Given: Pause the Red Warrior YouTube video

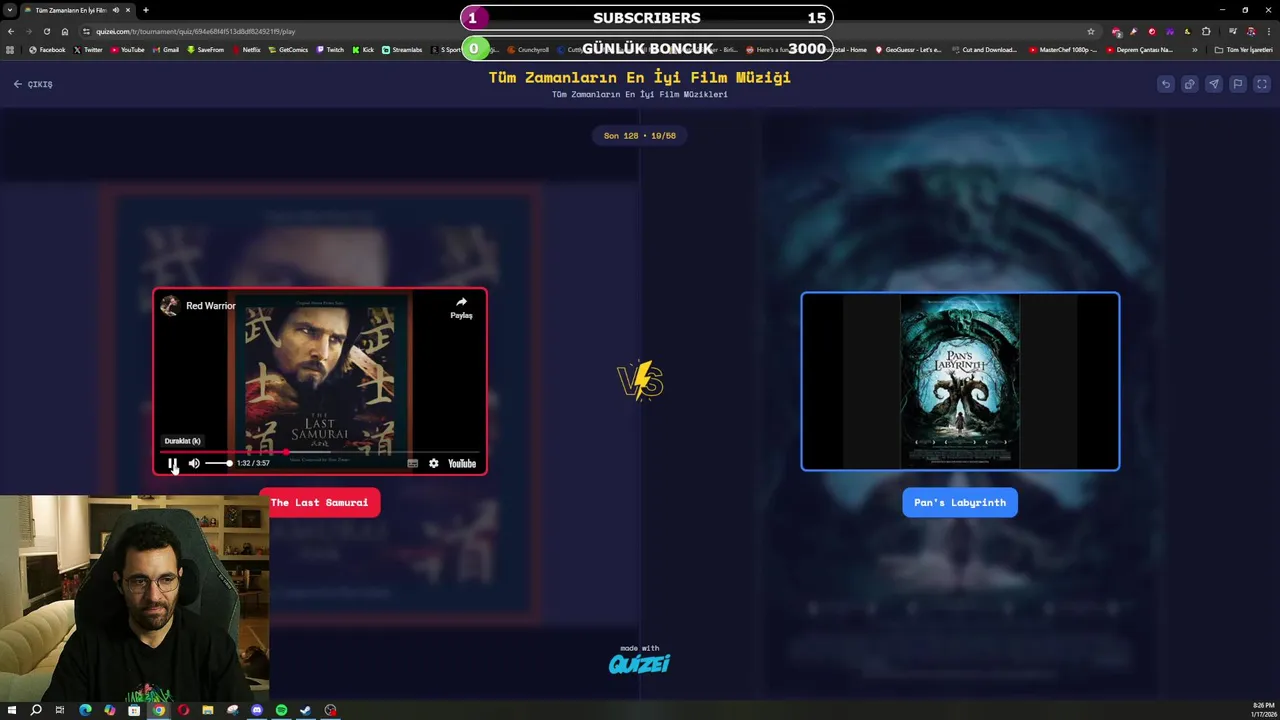Looking at the screenshot, I should pyautogui.click(x=172, y=463).
